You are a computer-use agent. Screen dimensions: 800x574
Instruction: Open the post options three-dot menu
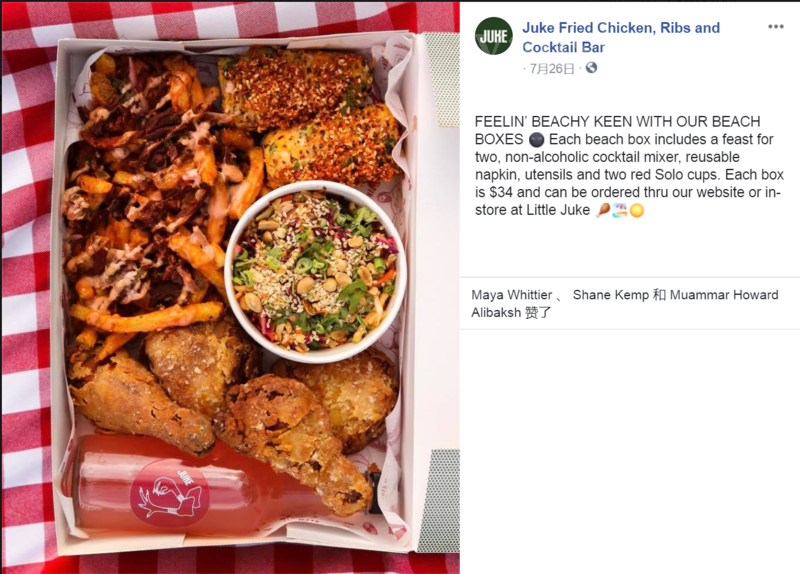coord(775,27)
